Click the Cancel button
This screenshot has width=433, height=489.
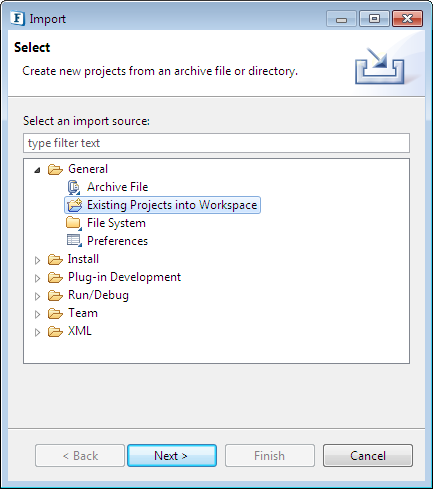(x=368, y=455)
